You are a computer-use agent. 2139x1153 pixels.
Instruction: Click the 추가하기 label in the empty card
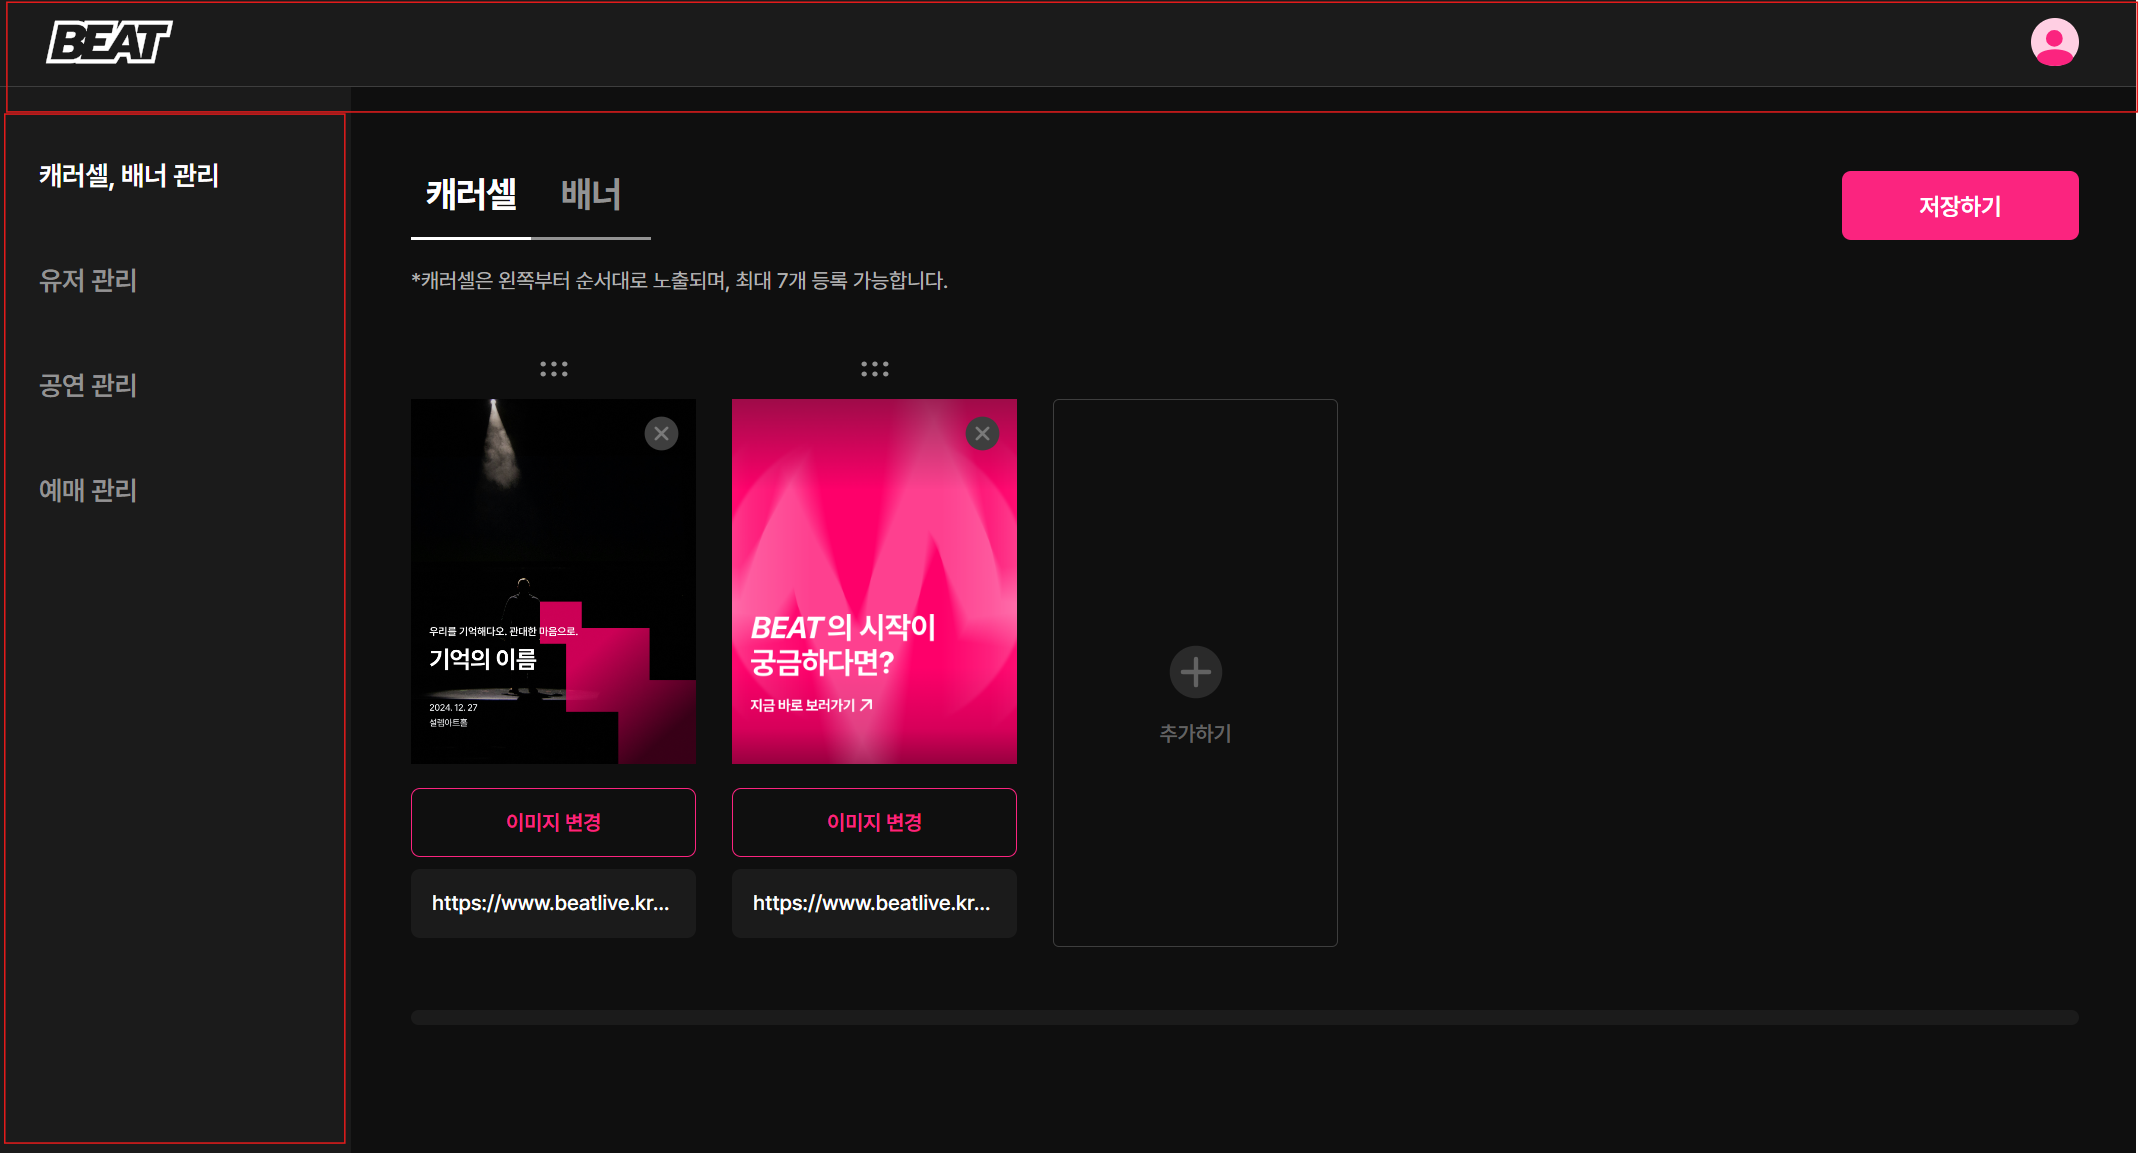click(1195, 733)
